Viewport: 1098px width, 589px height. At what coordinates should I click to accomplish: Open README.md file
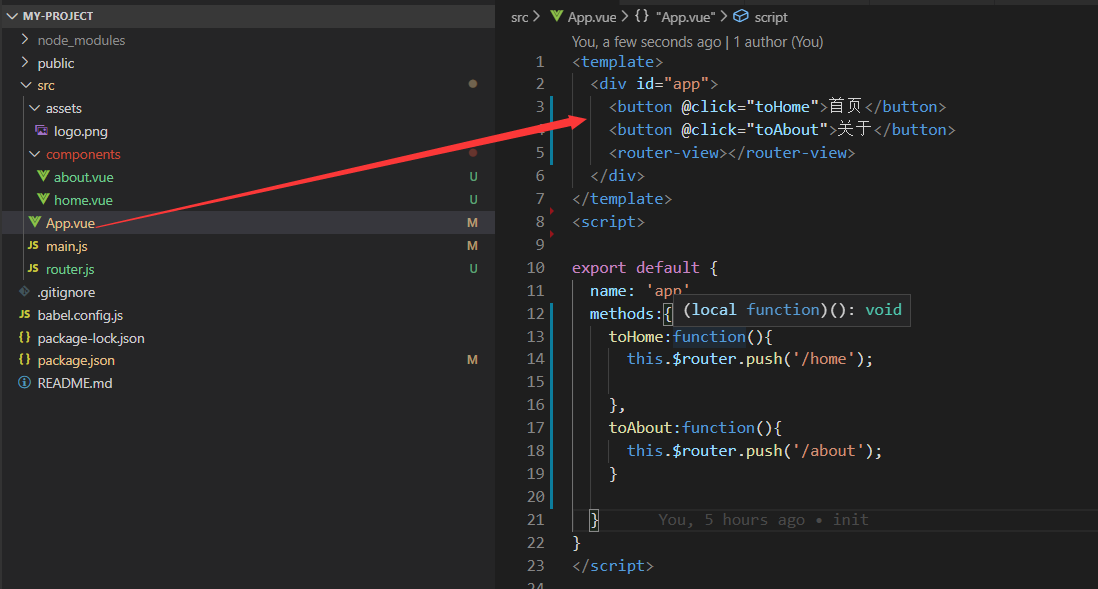pos(75,383)
